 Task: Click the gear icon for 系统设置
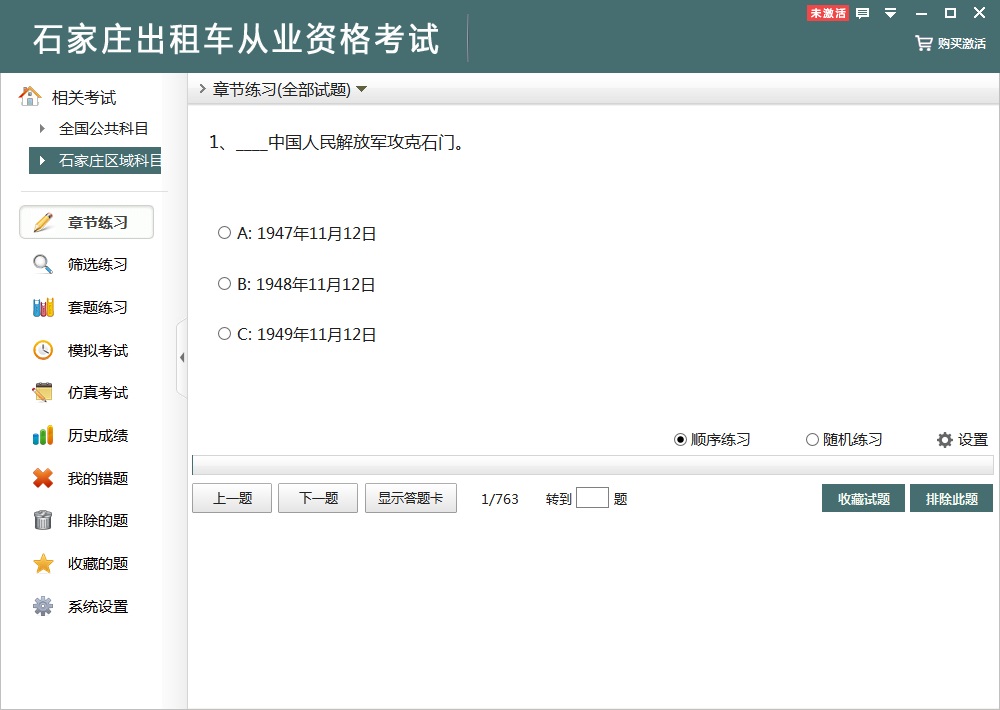(x=43, y=606)
